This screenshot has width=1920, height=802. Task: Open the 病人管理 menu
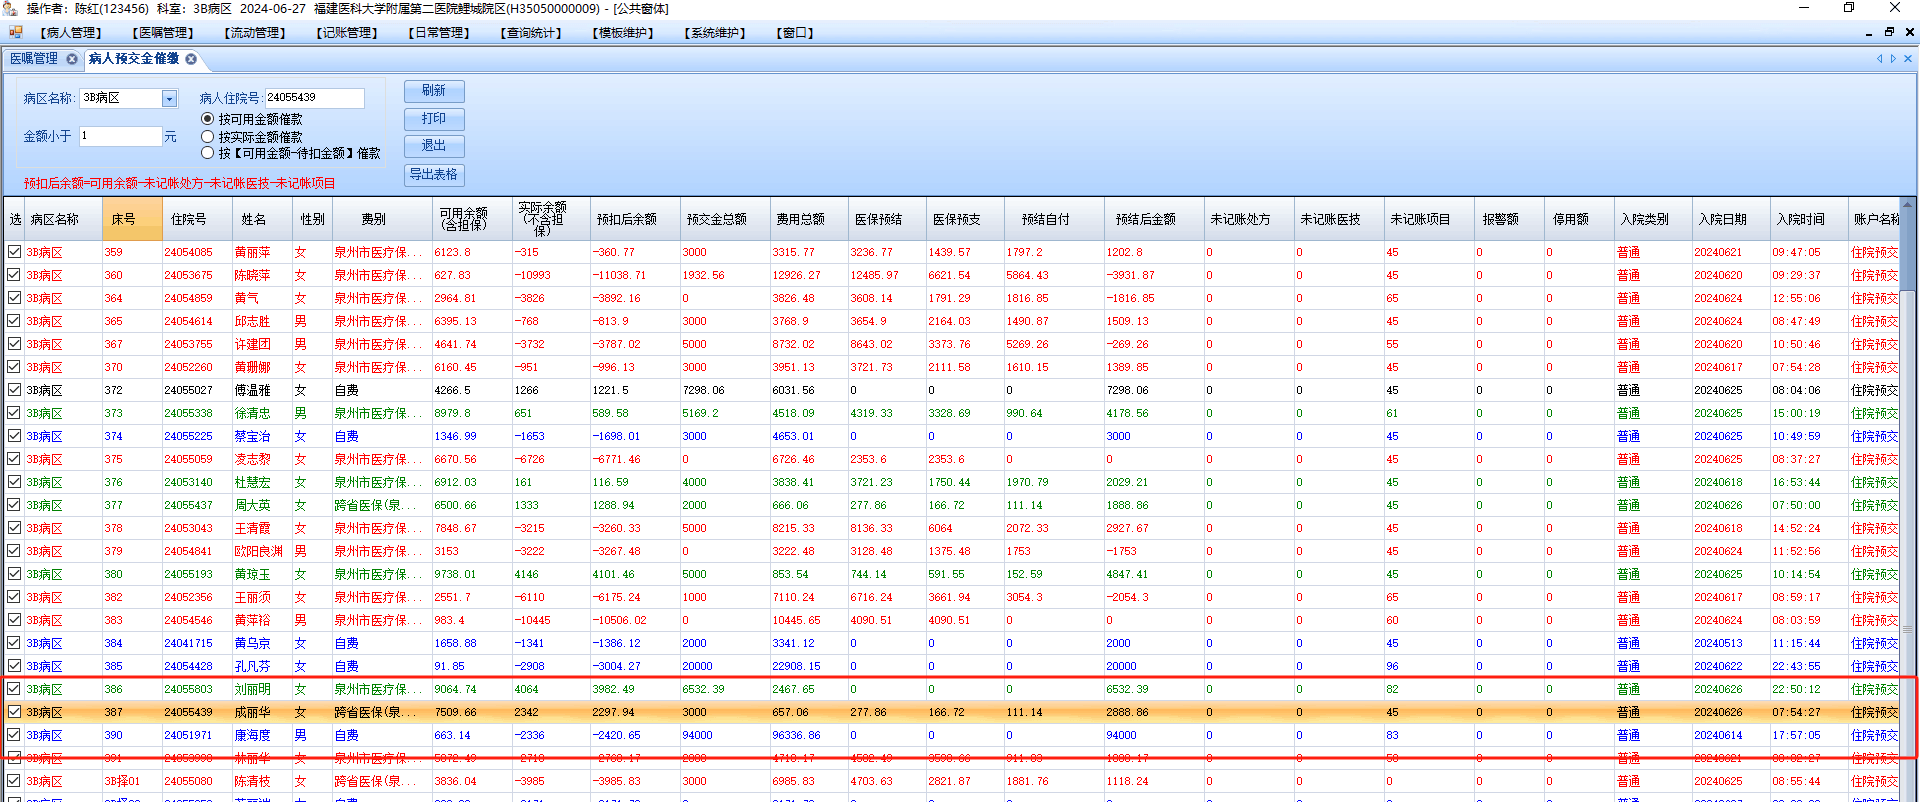[x=71, y=33]
